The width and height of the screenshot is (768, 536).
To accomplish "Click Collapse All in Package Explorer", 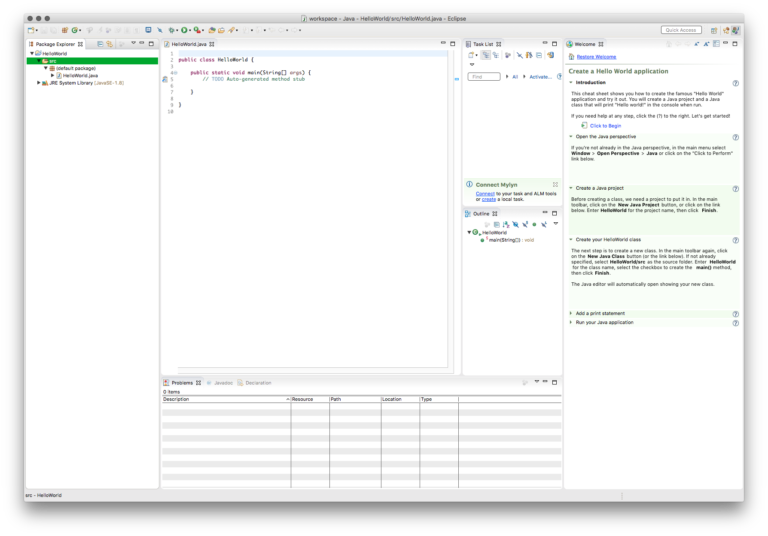I will (x=100, y=44).
